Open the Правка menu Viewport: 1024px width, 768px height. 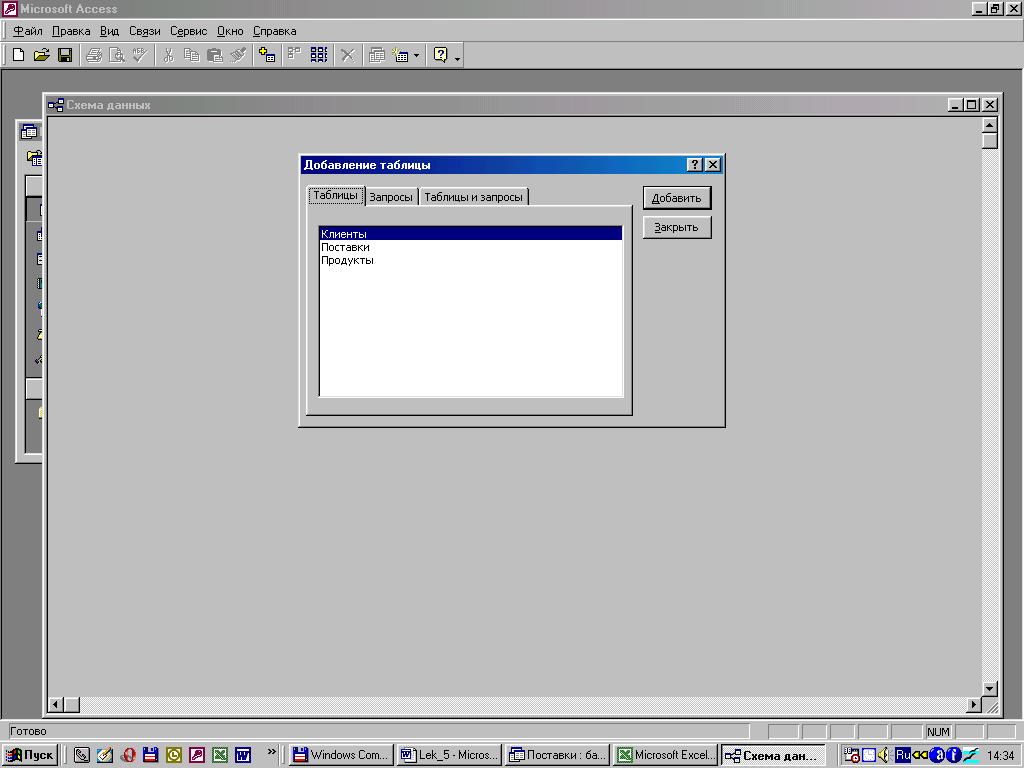tap(71, 31)
